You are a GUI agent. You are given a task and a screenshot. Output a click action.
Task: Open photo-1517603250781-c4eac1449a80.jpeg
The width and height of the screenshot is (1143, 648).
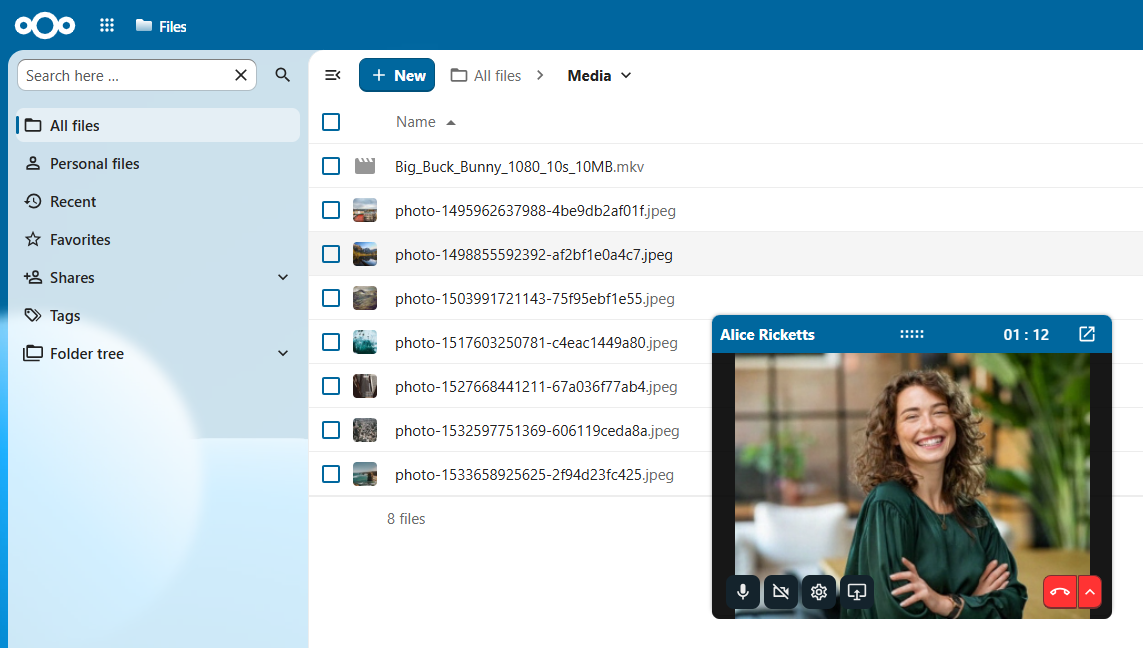pyautogui.click(x=536, y=343)
